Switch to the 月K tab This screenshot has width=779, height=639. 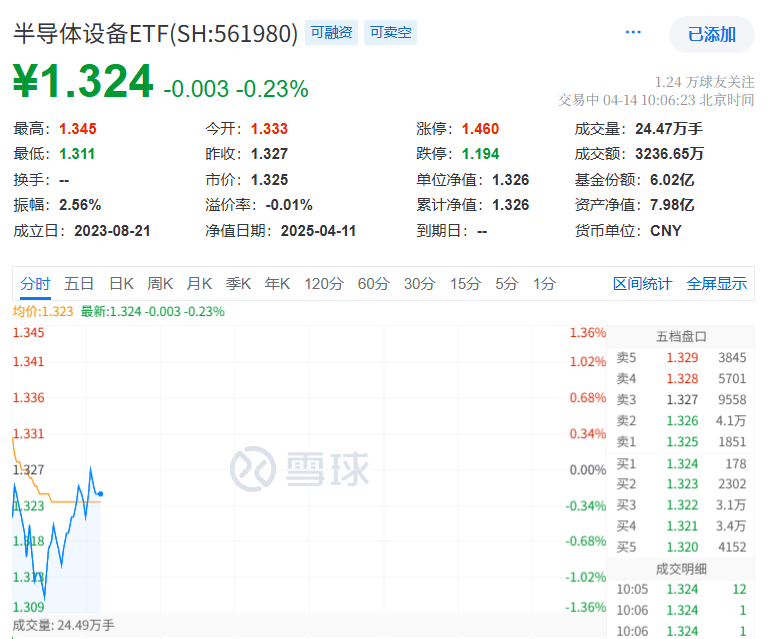[x=199, y=284]
